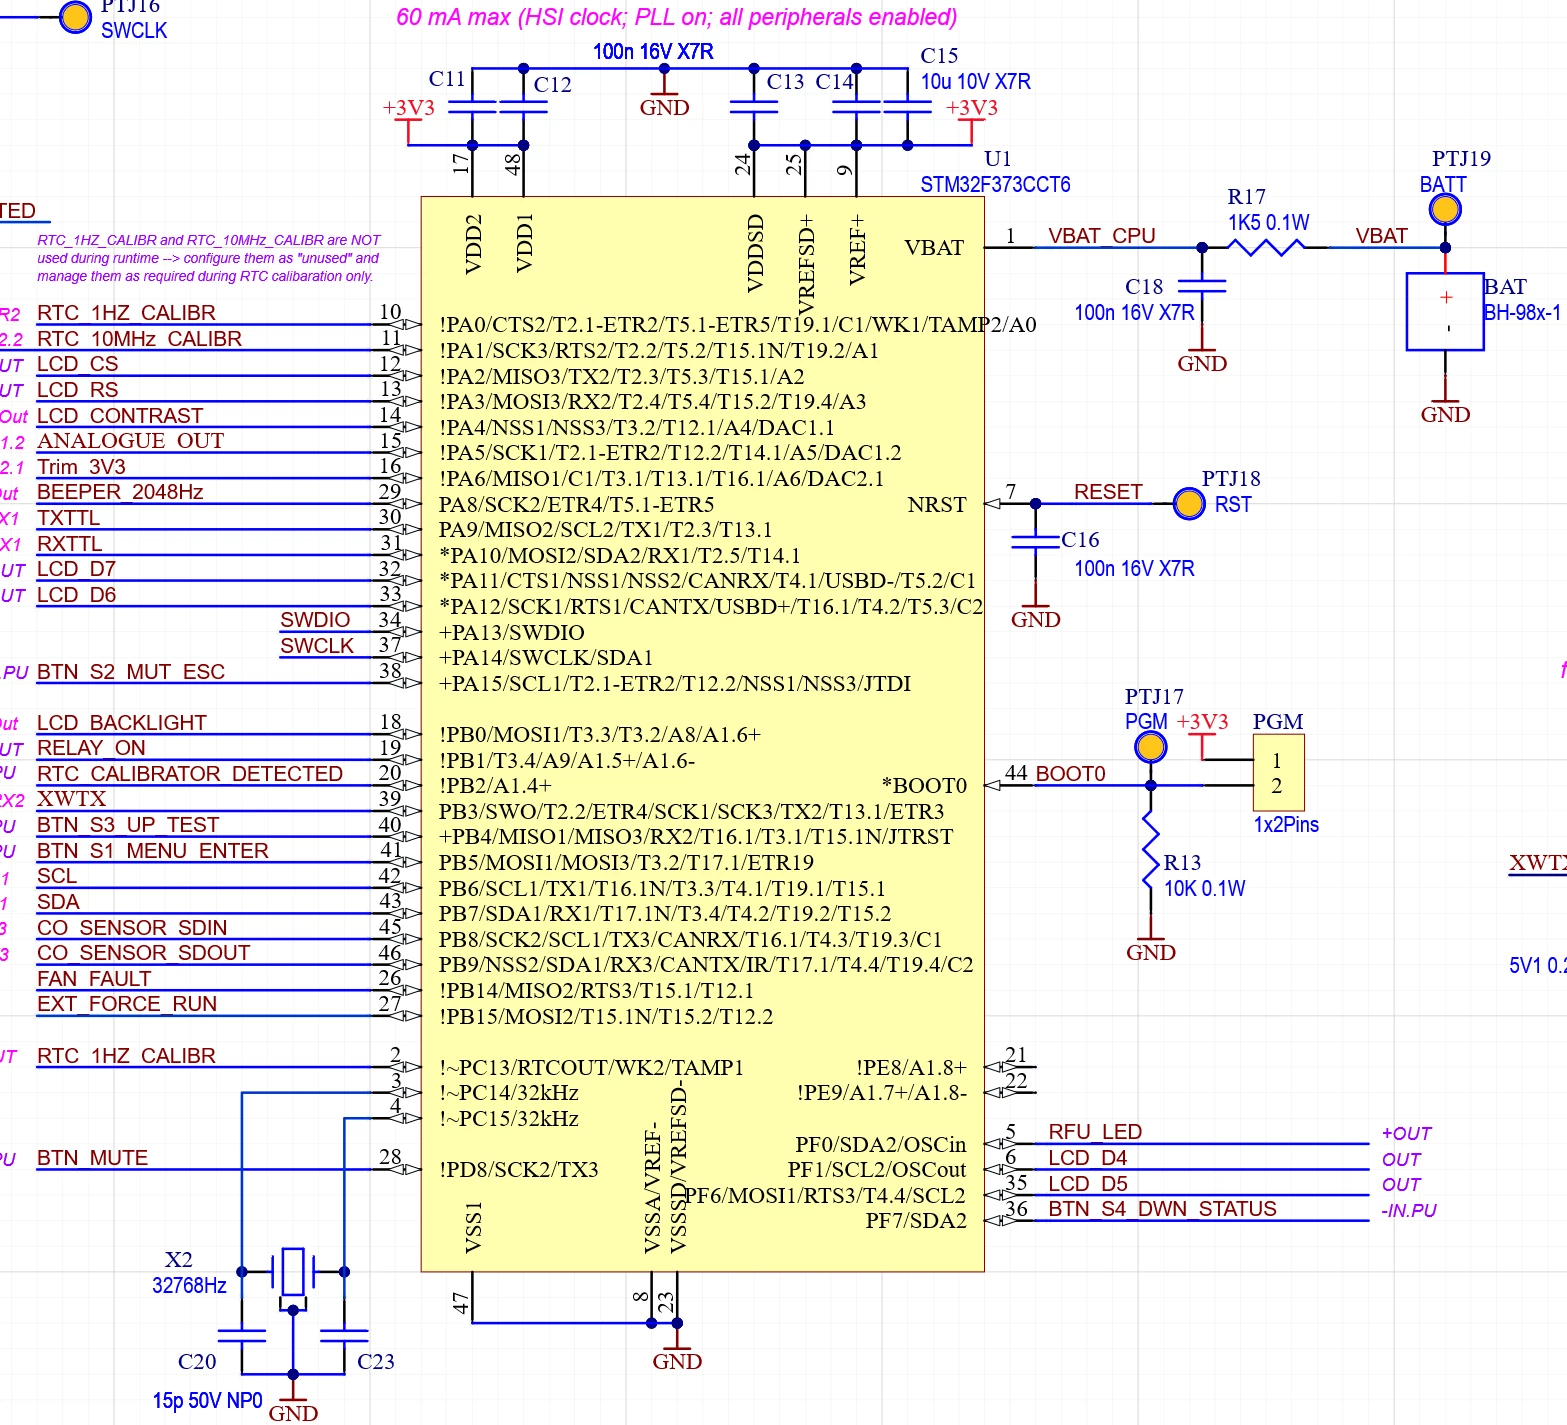Select capacitor C18 symbol
This screenshot has height=1425, width=1567.
click(1202, 286)
